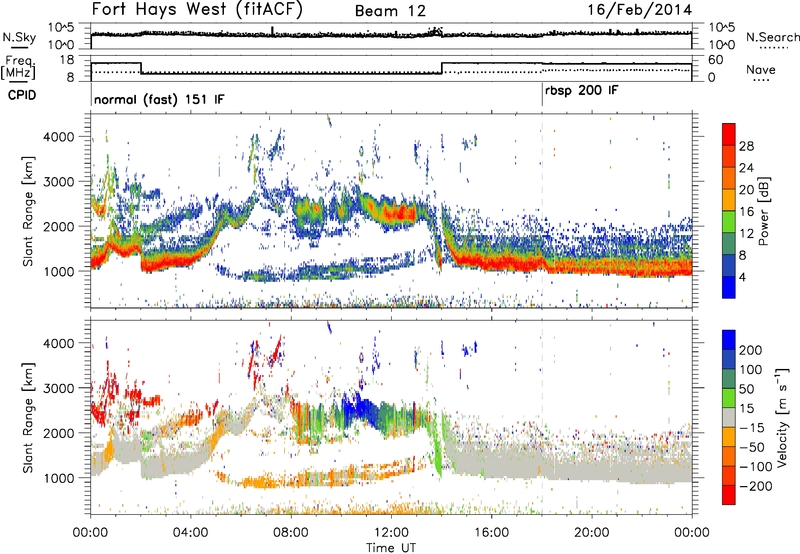Click the gray velocity segment between 15 and -15
Screen dimensions: 800x554
(x=729, y=418)
